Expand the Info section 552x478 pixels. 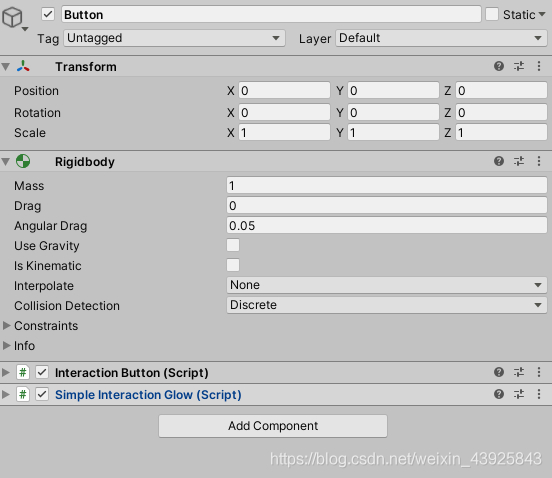(x=6, y=346)
